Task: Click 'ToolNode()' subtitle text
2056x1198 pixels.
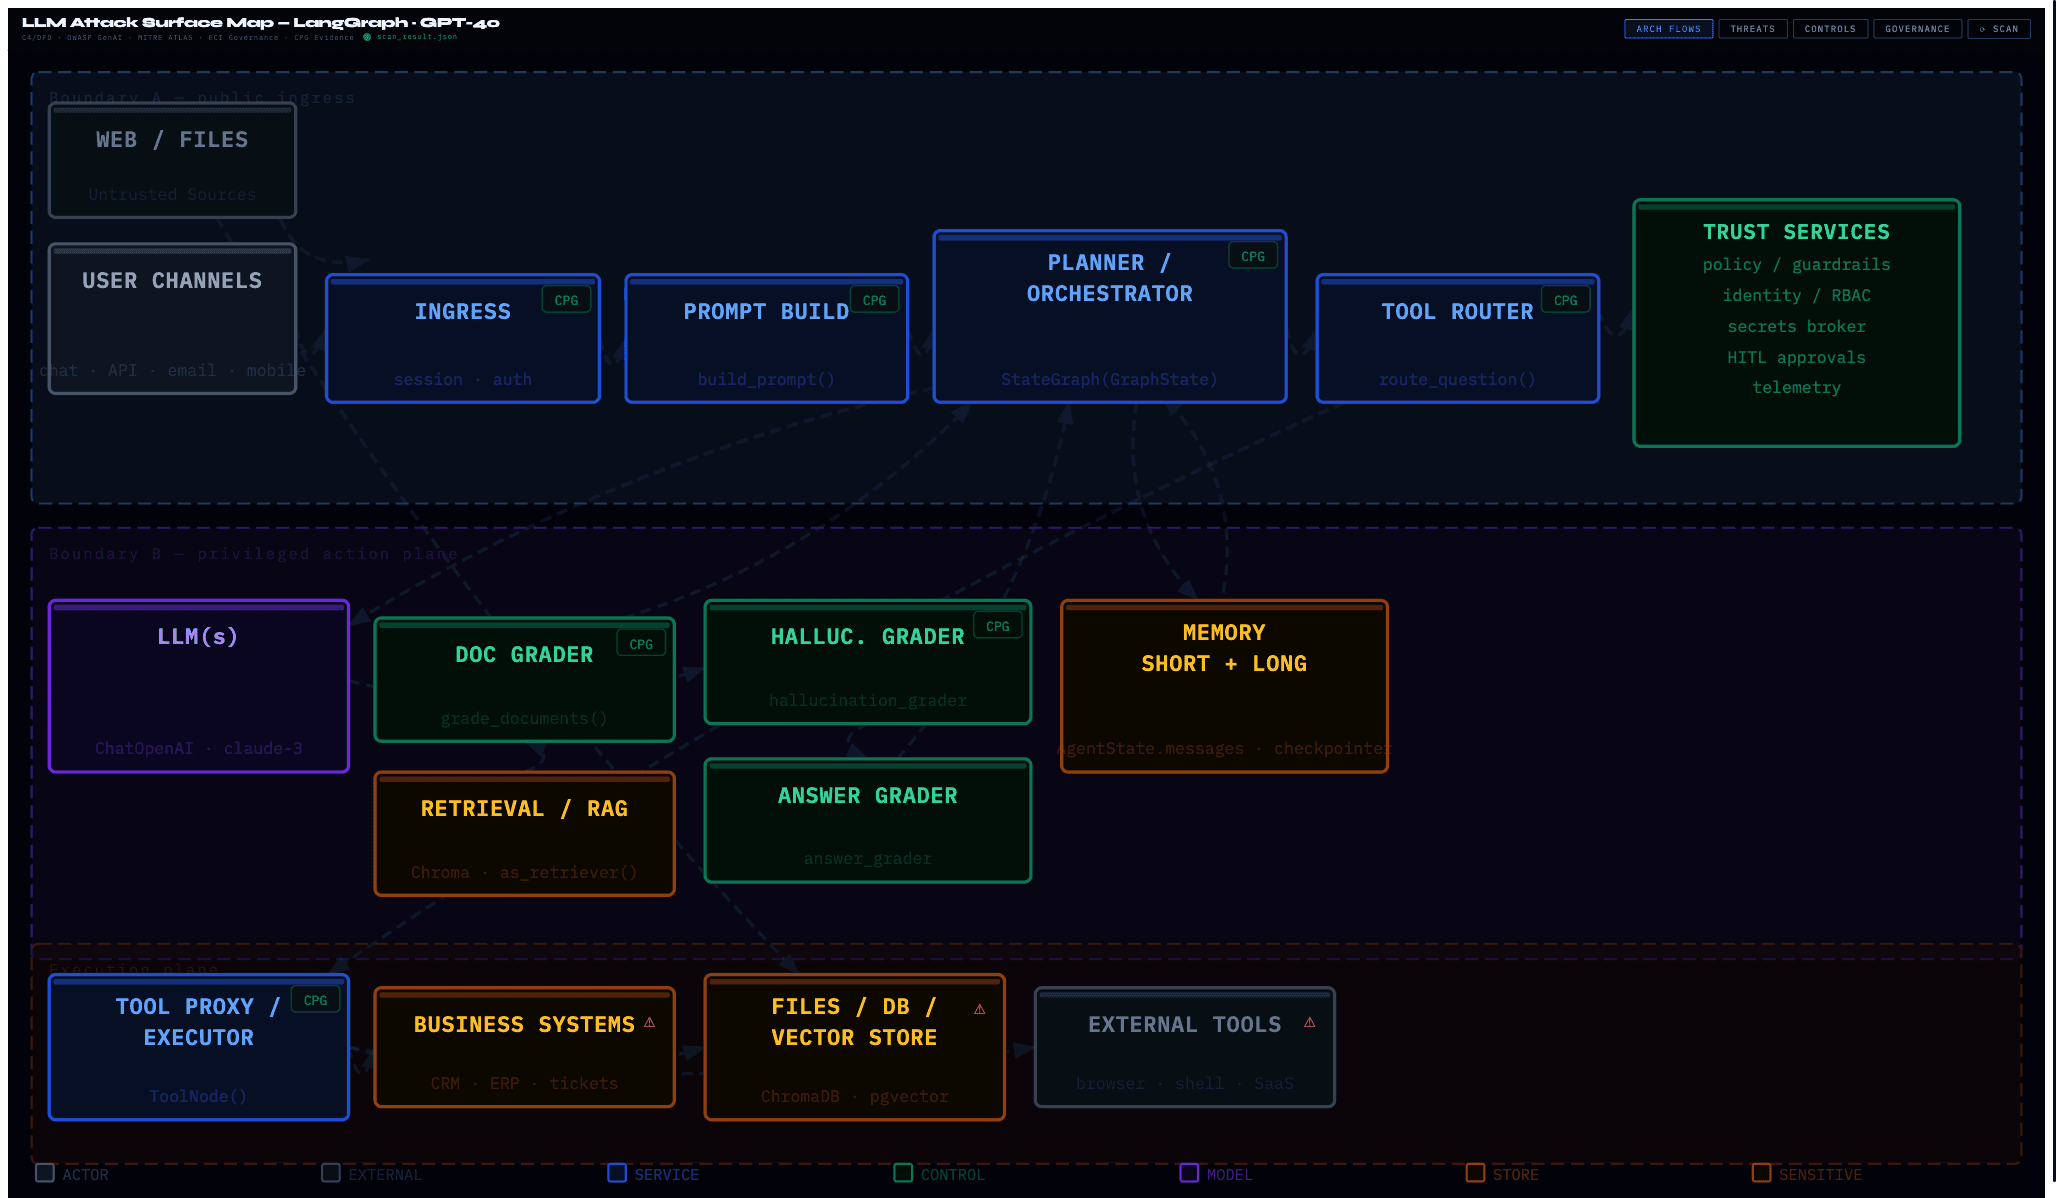Action: (x=198, y=1097)
